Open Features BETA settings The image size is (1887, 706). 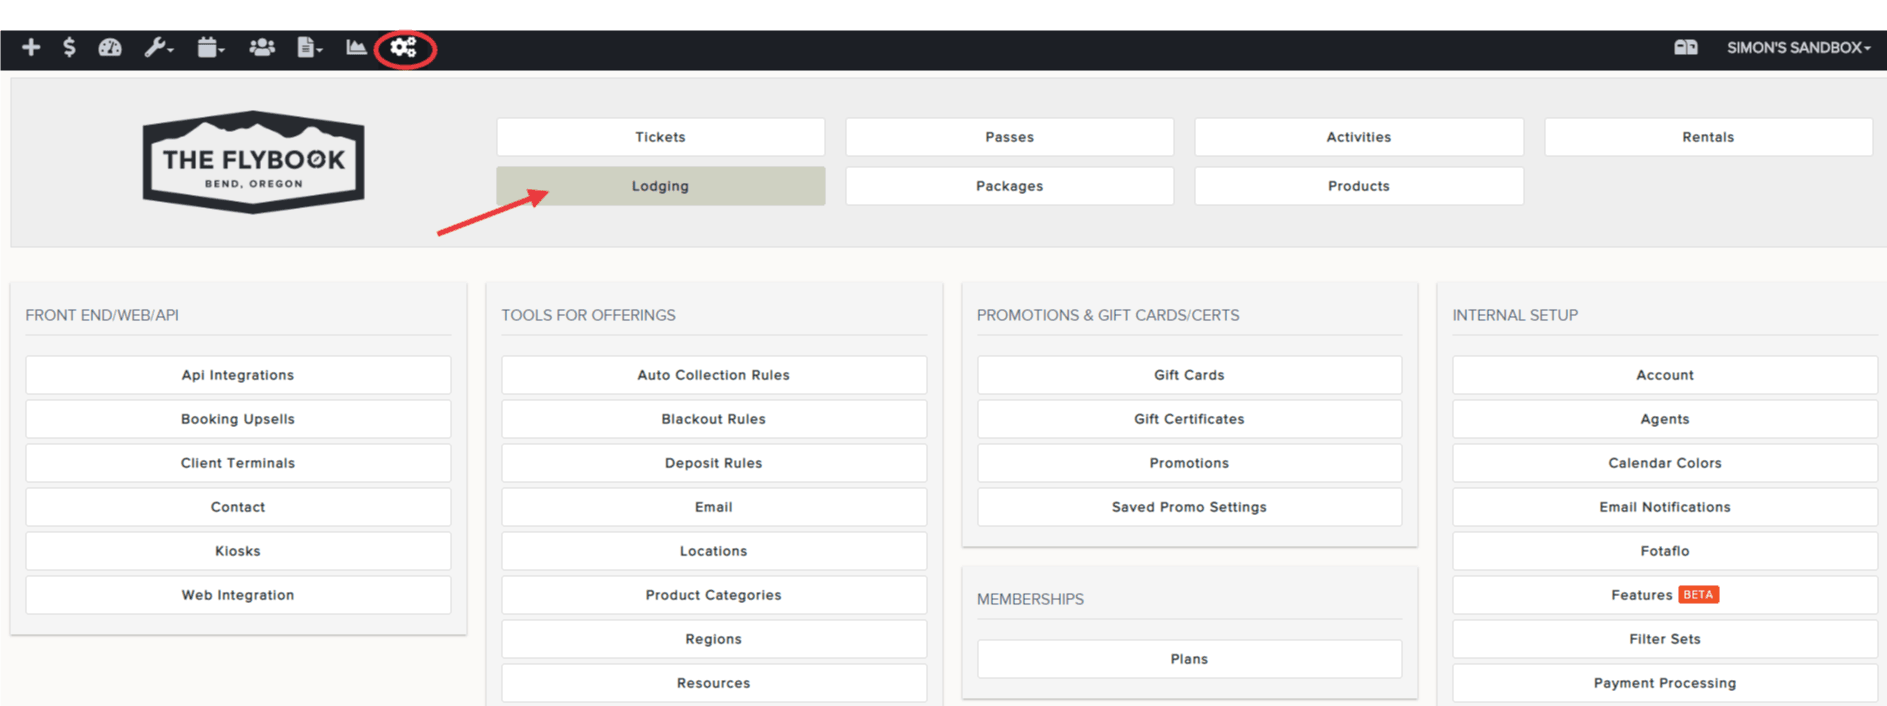(1665, 595)
